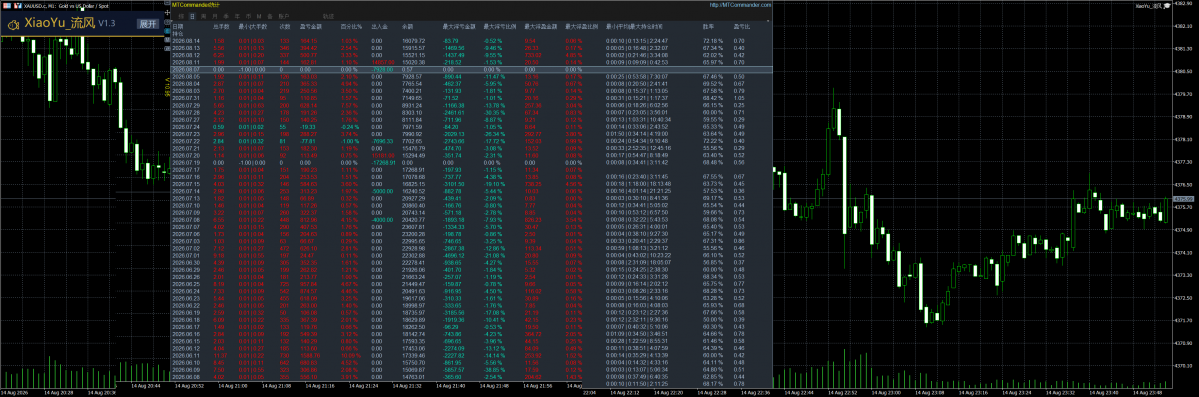
Task: Open the http://MTCommander.com link
Action: tap(740, 5)
